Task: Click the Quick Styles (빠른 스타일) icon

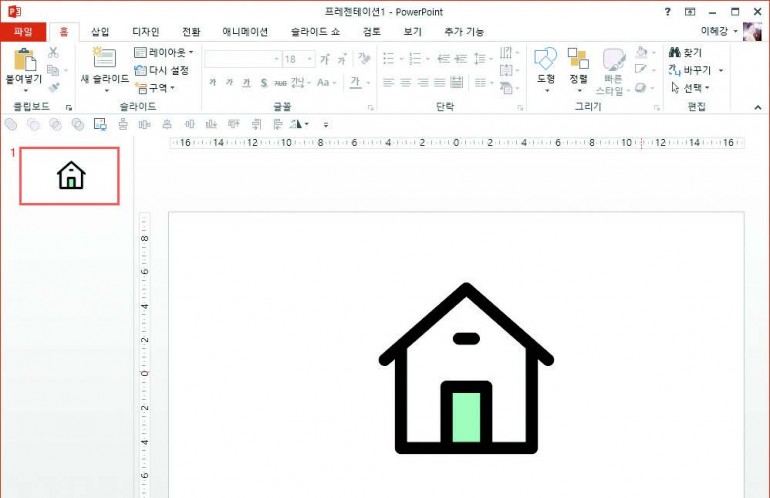Action: point(613,60)
